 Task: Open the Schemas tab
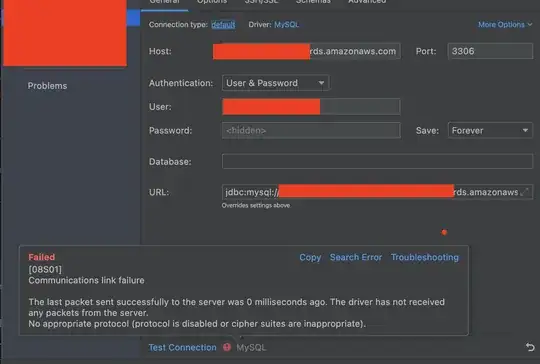click(x=313, y=2)
